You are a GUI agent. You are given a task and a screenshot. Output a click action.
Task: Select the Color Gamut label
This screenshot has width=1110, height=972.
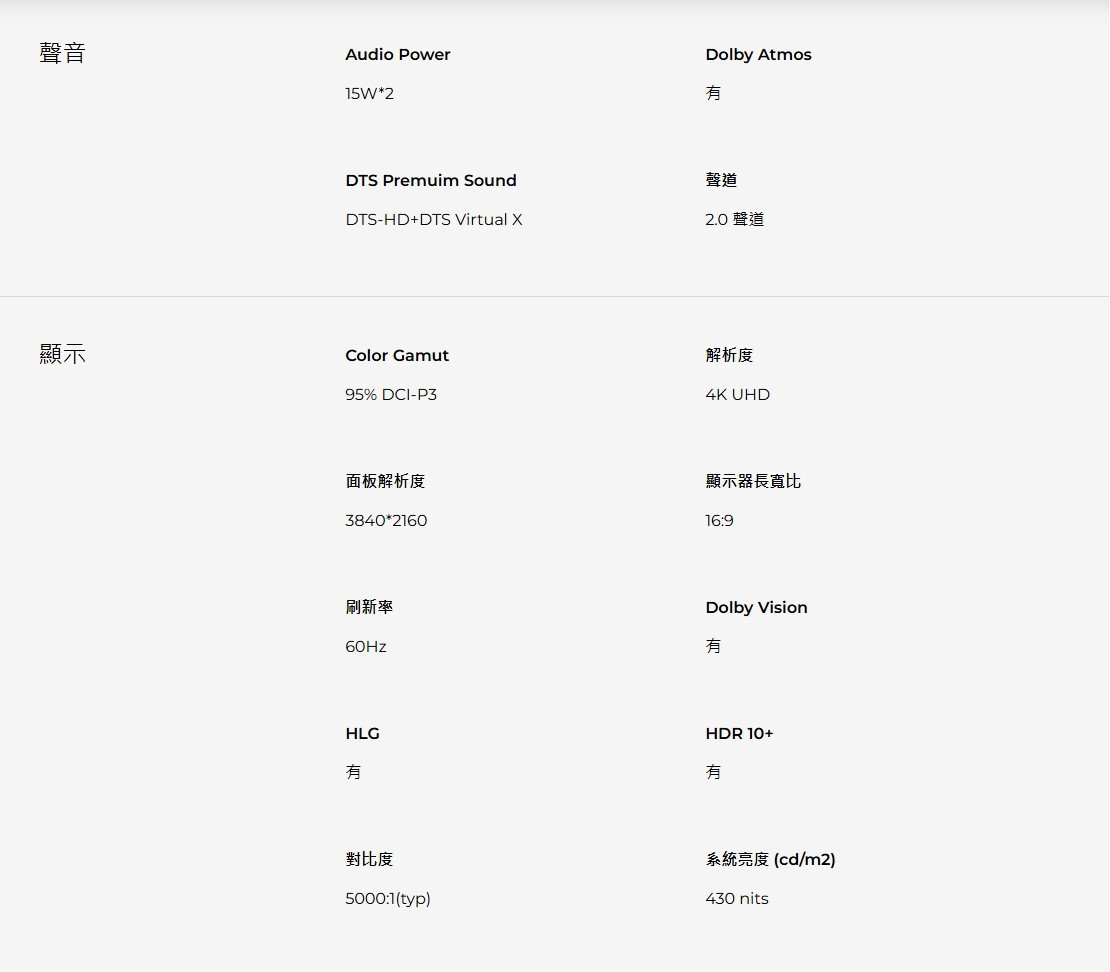click(x=396, y=356)
